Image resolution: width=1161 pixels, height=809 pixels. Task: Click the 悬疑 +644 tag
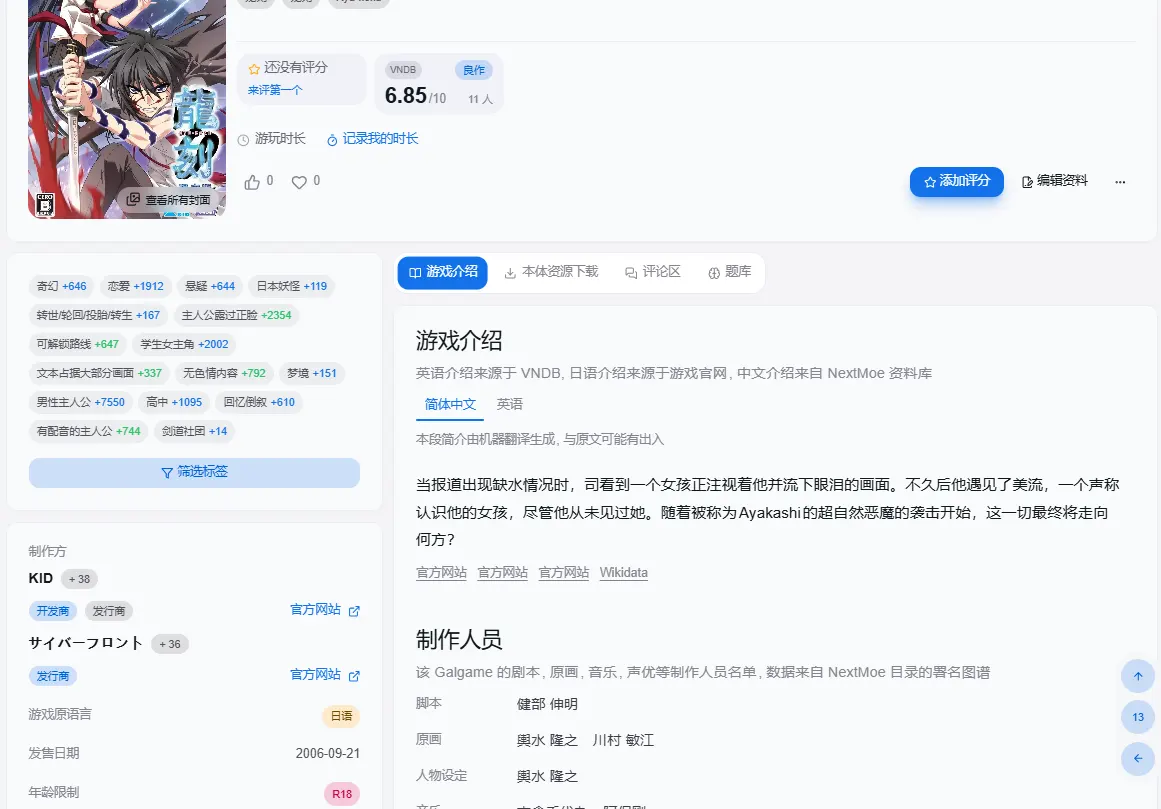[x=210, y=286]
